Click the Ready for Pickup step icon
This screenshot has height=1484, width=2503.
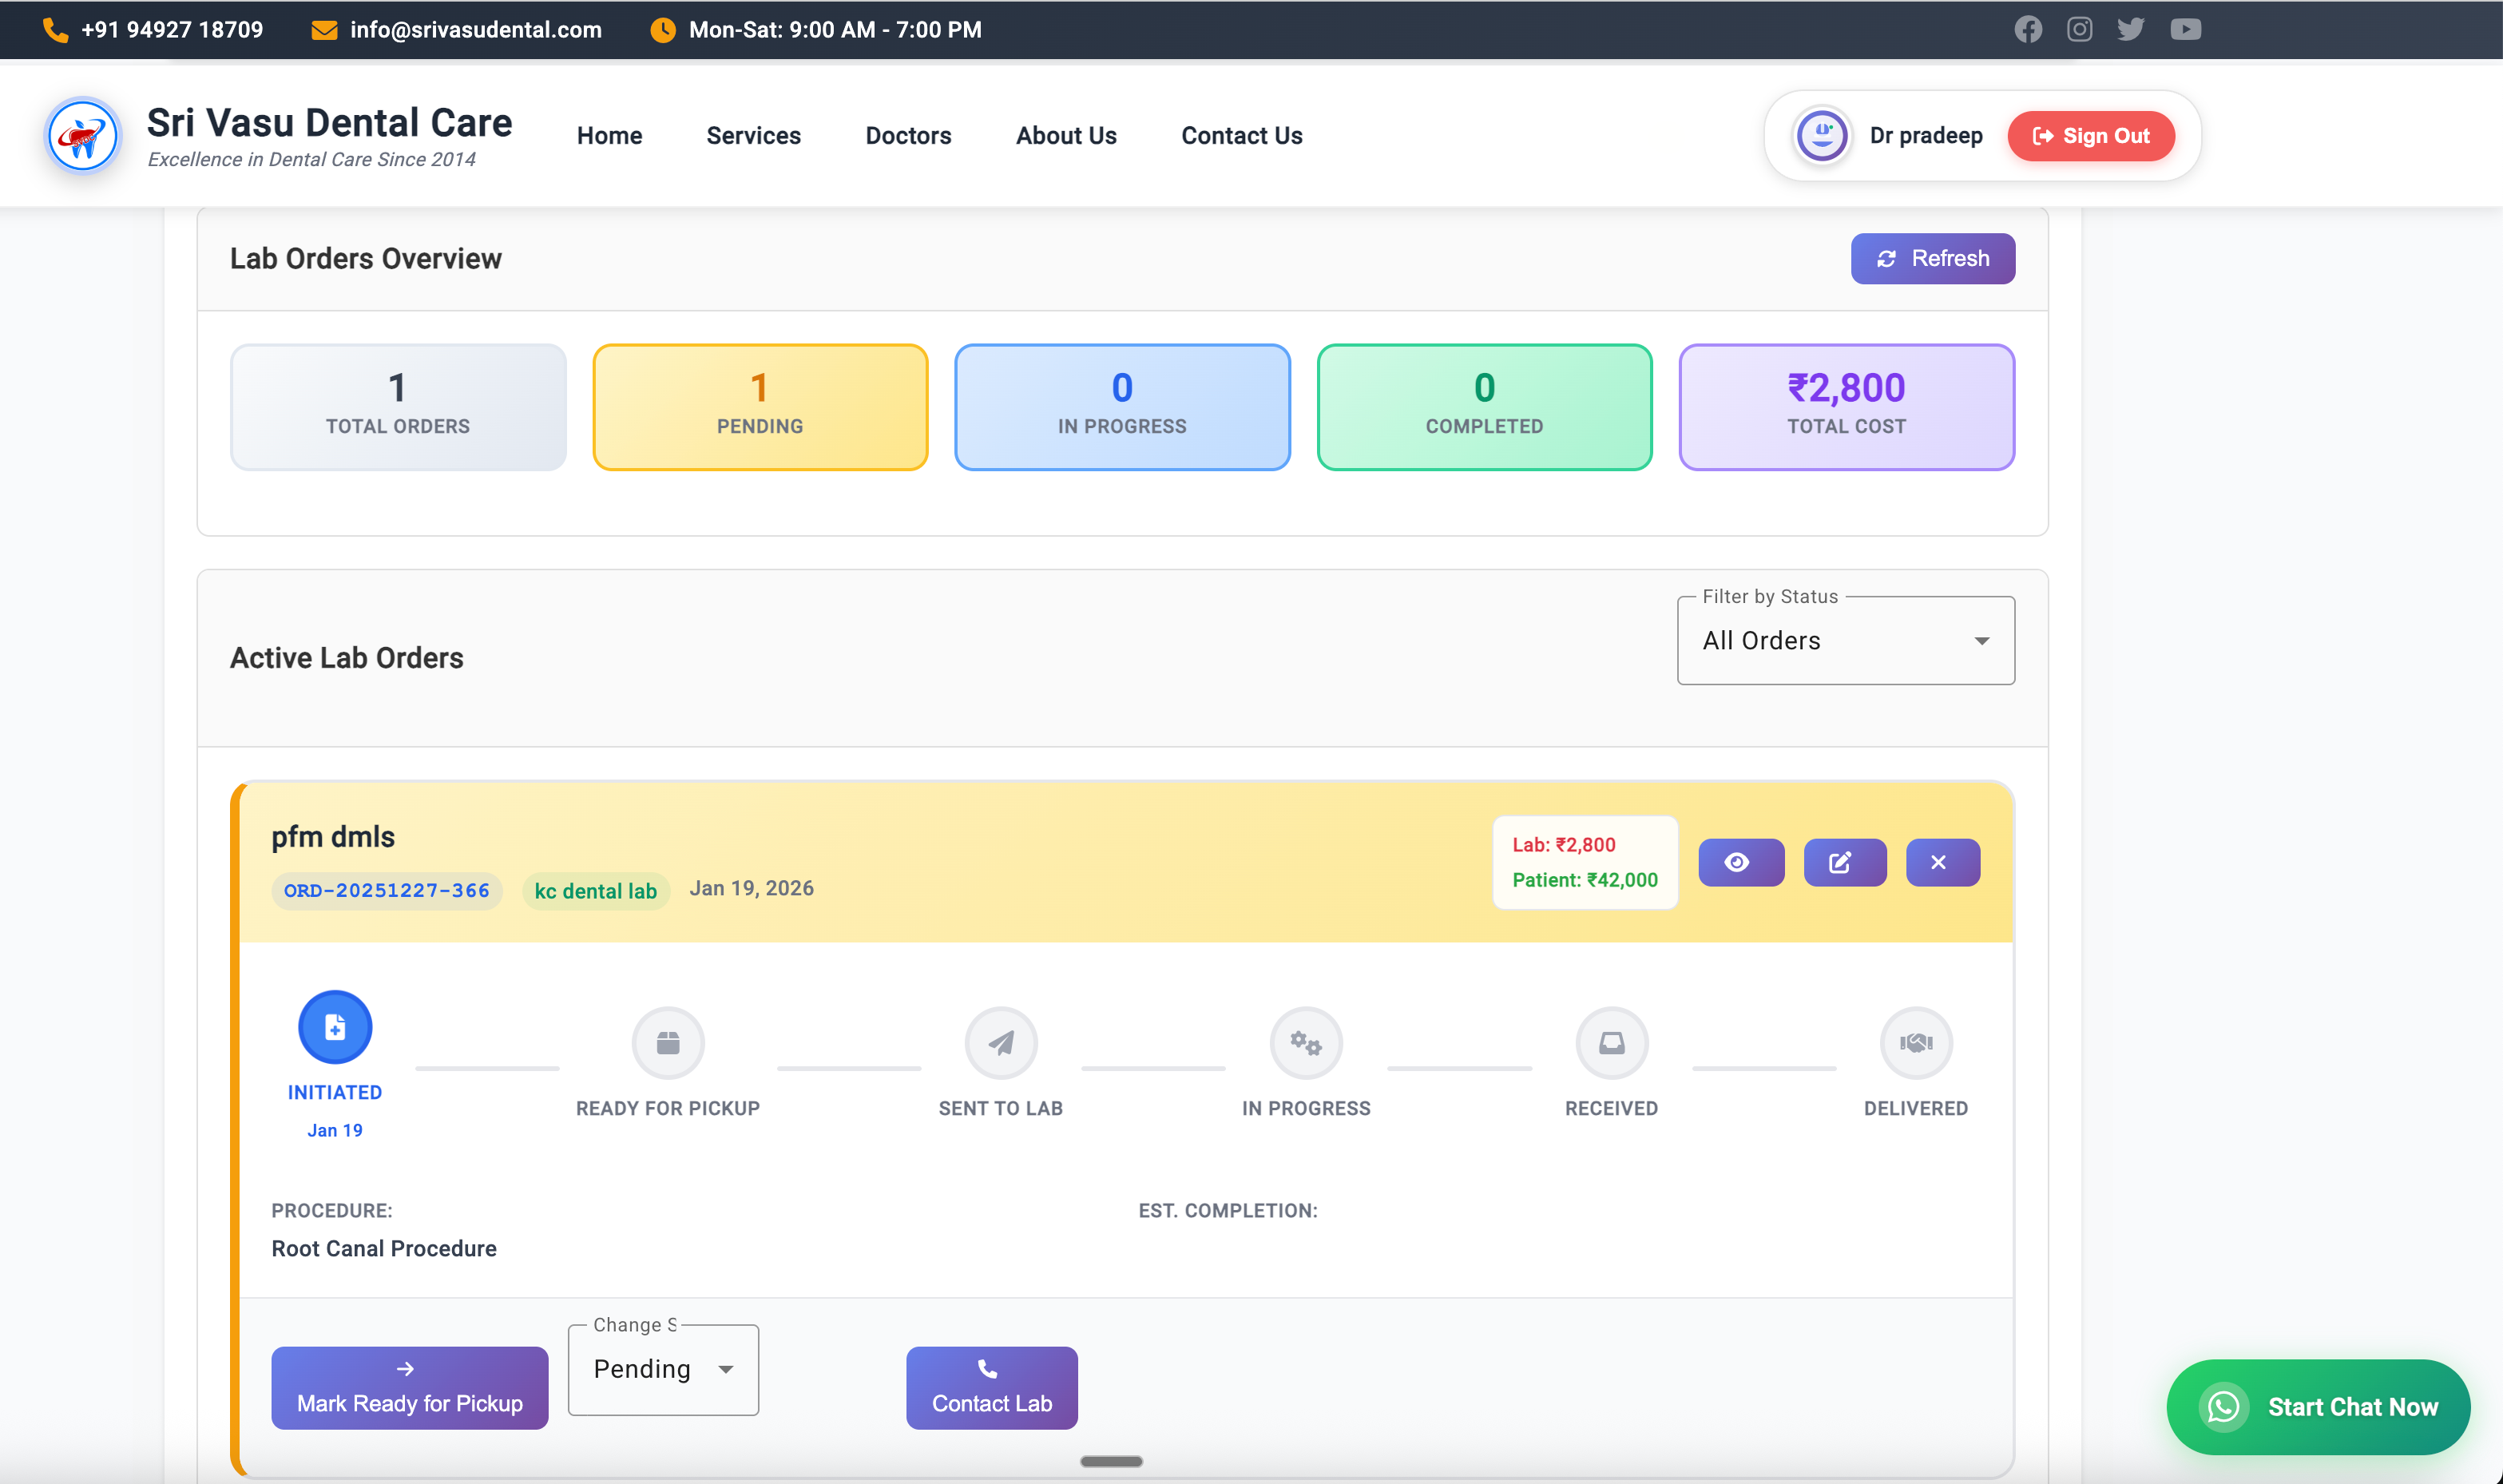click(667, 1042)
